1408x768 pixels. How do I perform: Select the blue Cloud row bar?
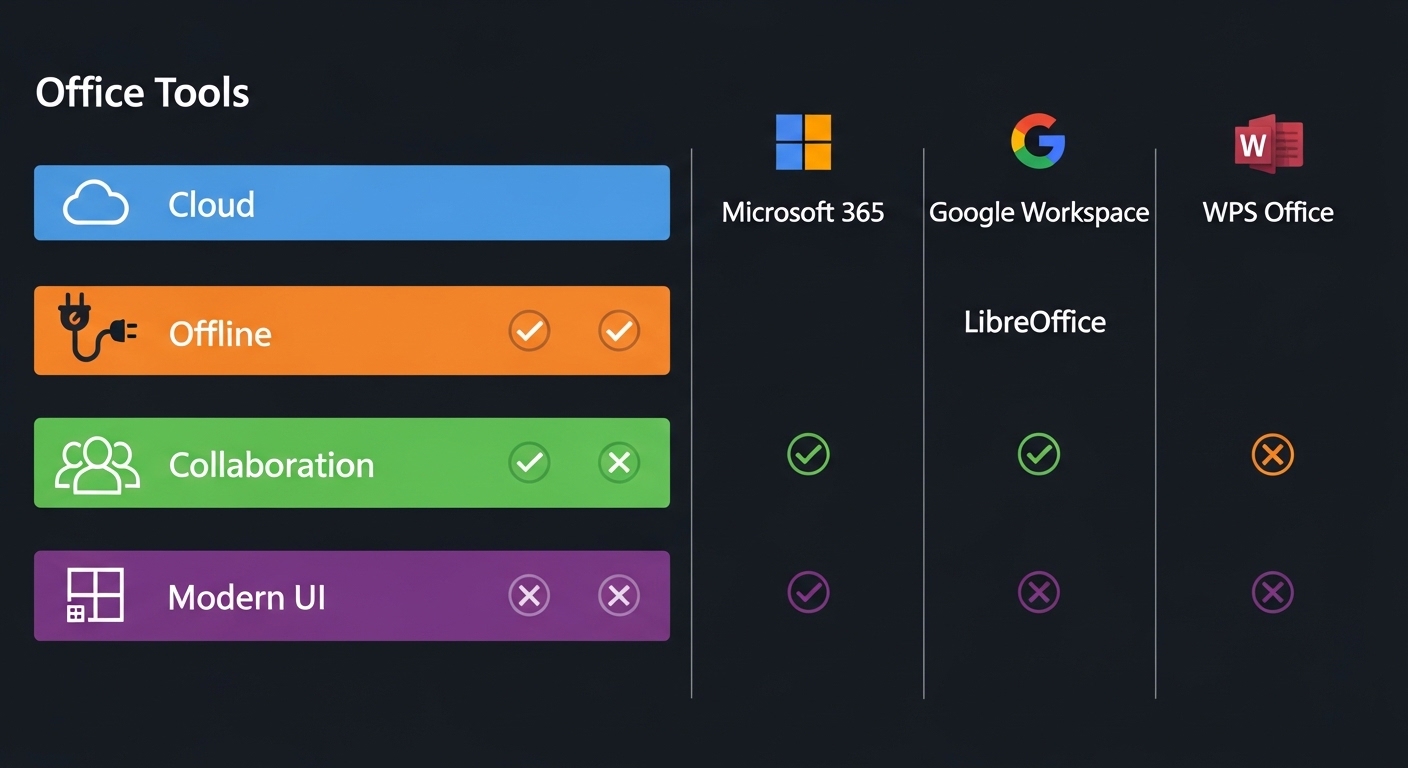[x=352, y=203]
